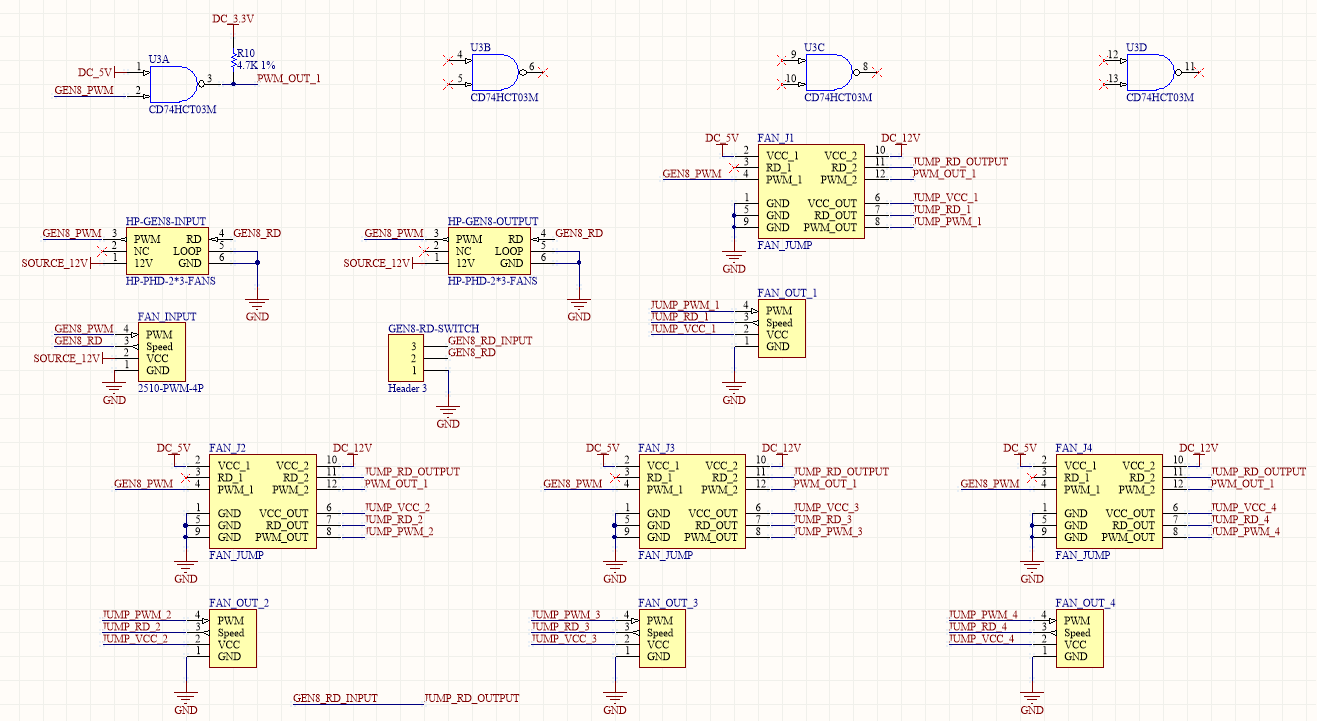Click the GEN8_PWM net label at U3A pin 2

click(x=83, y=90)
